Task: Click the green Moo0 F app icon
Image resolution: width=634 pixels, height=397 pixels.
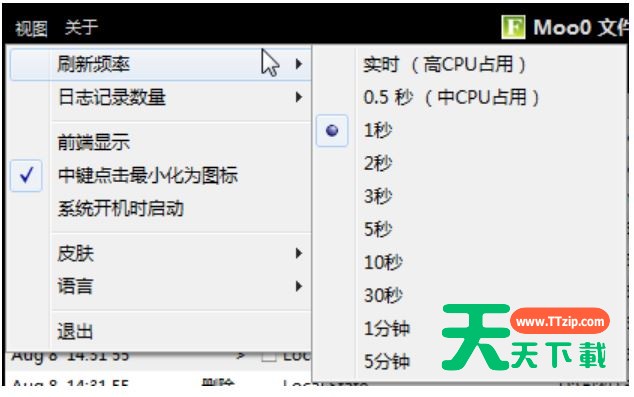Action: coord(513,27)
